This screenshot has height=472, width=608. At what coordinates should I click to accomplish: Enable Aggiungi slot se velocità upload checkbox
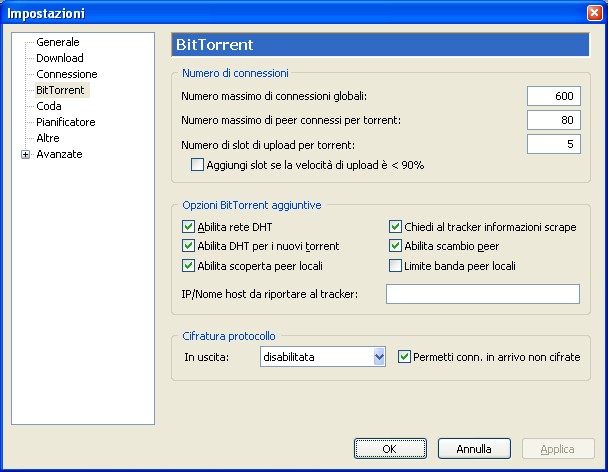click(x=197, y=164)
